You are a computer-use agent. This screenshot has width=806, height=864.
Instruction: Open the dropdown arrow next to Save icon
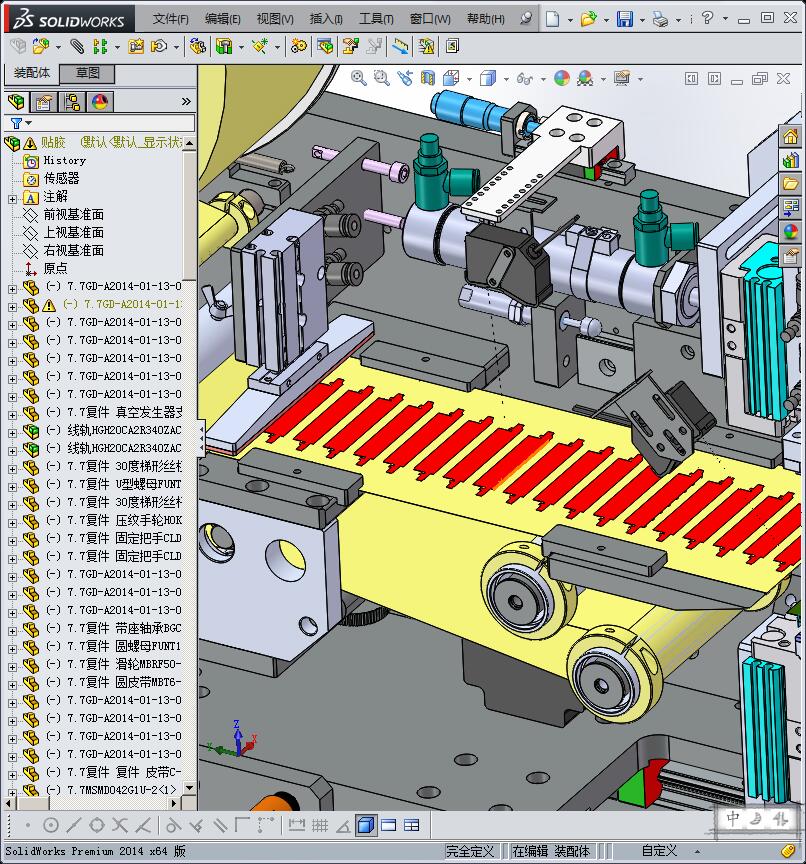(642, 20)
